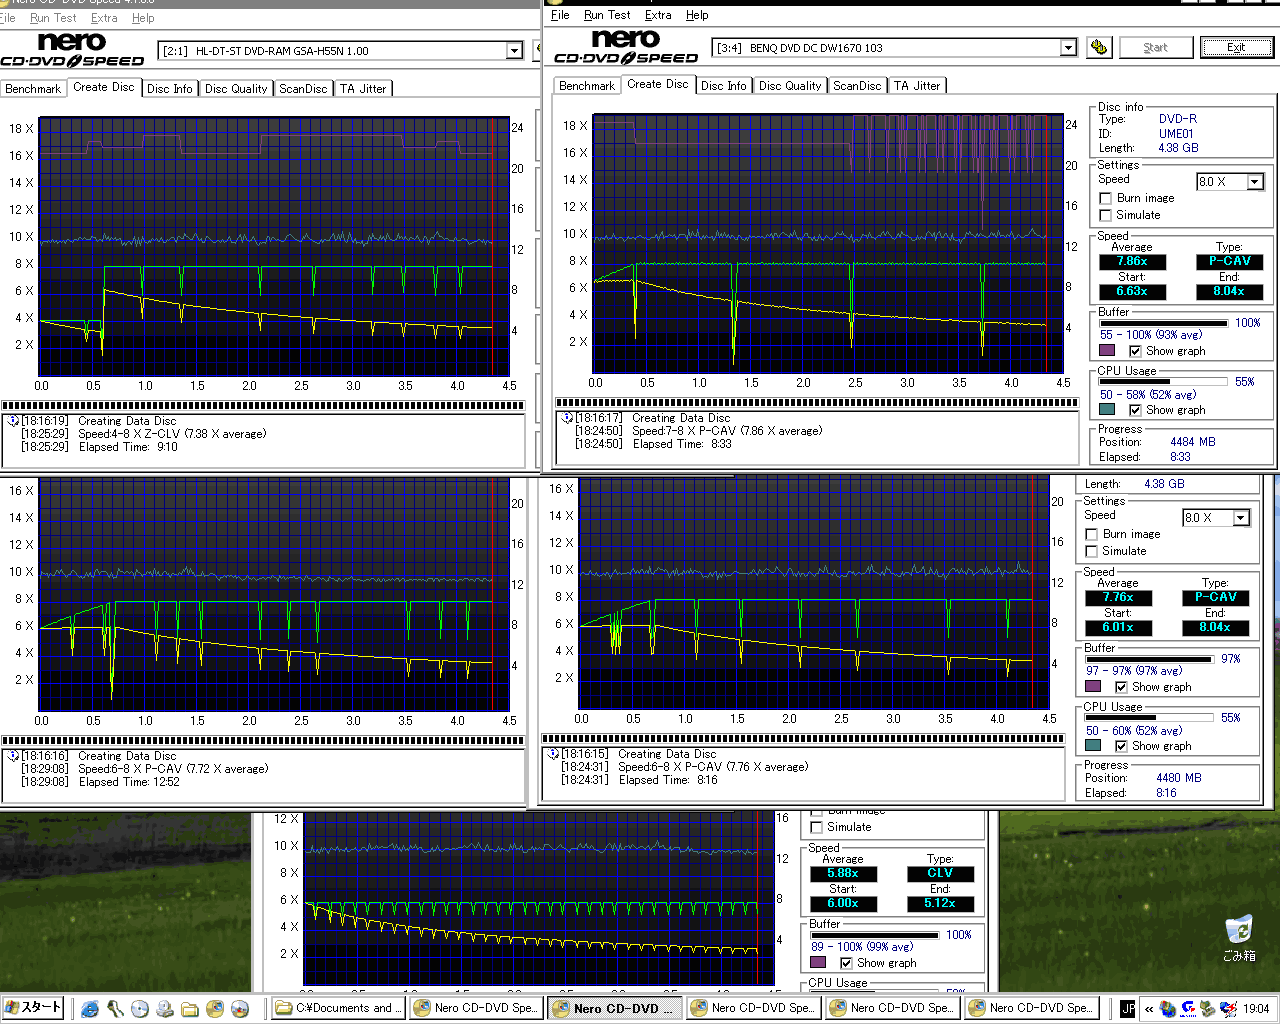Toggle CPU Usage Show graph in the BENQ window
The image size is (1280, 1024).
click(1135, 410)
